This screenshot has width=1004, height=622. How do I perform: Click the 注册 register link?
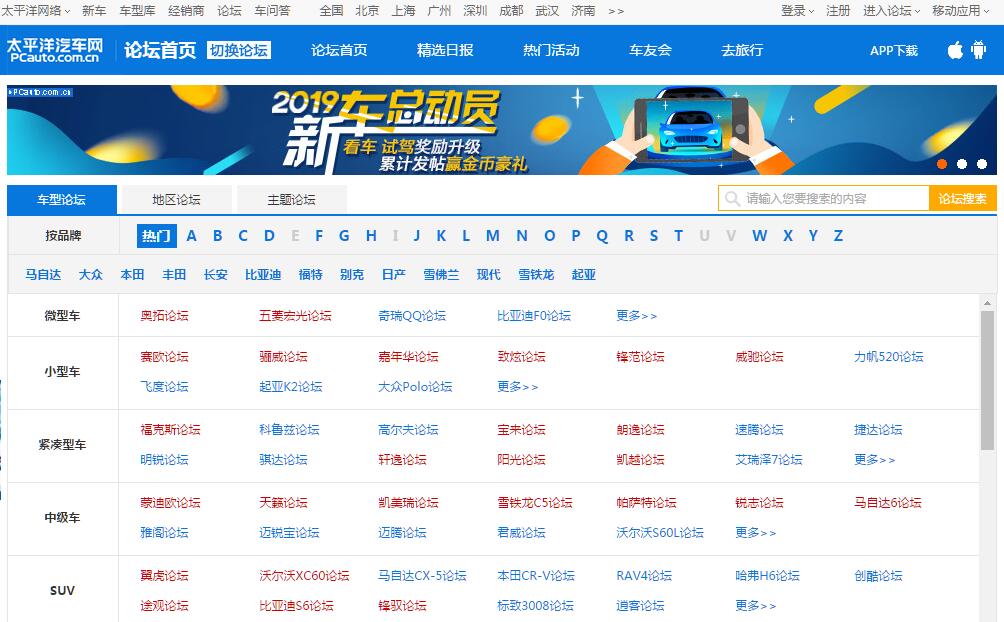(838, 11)
